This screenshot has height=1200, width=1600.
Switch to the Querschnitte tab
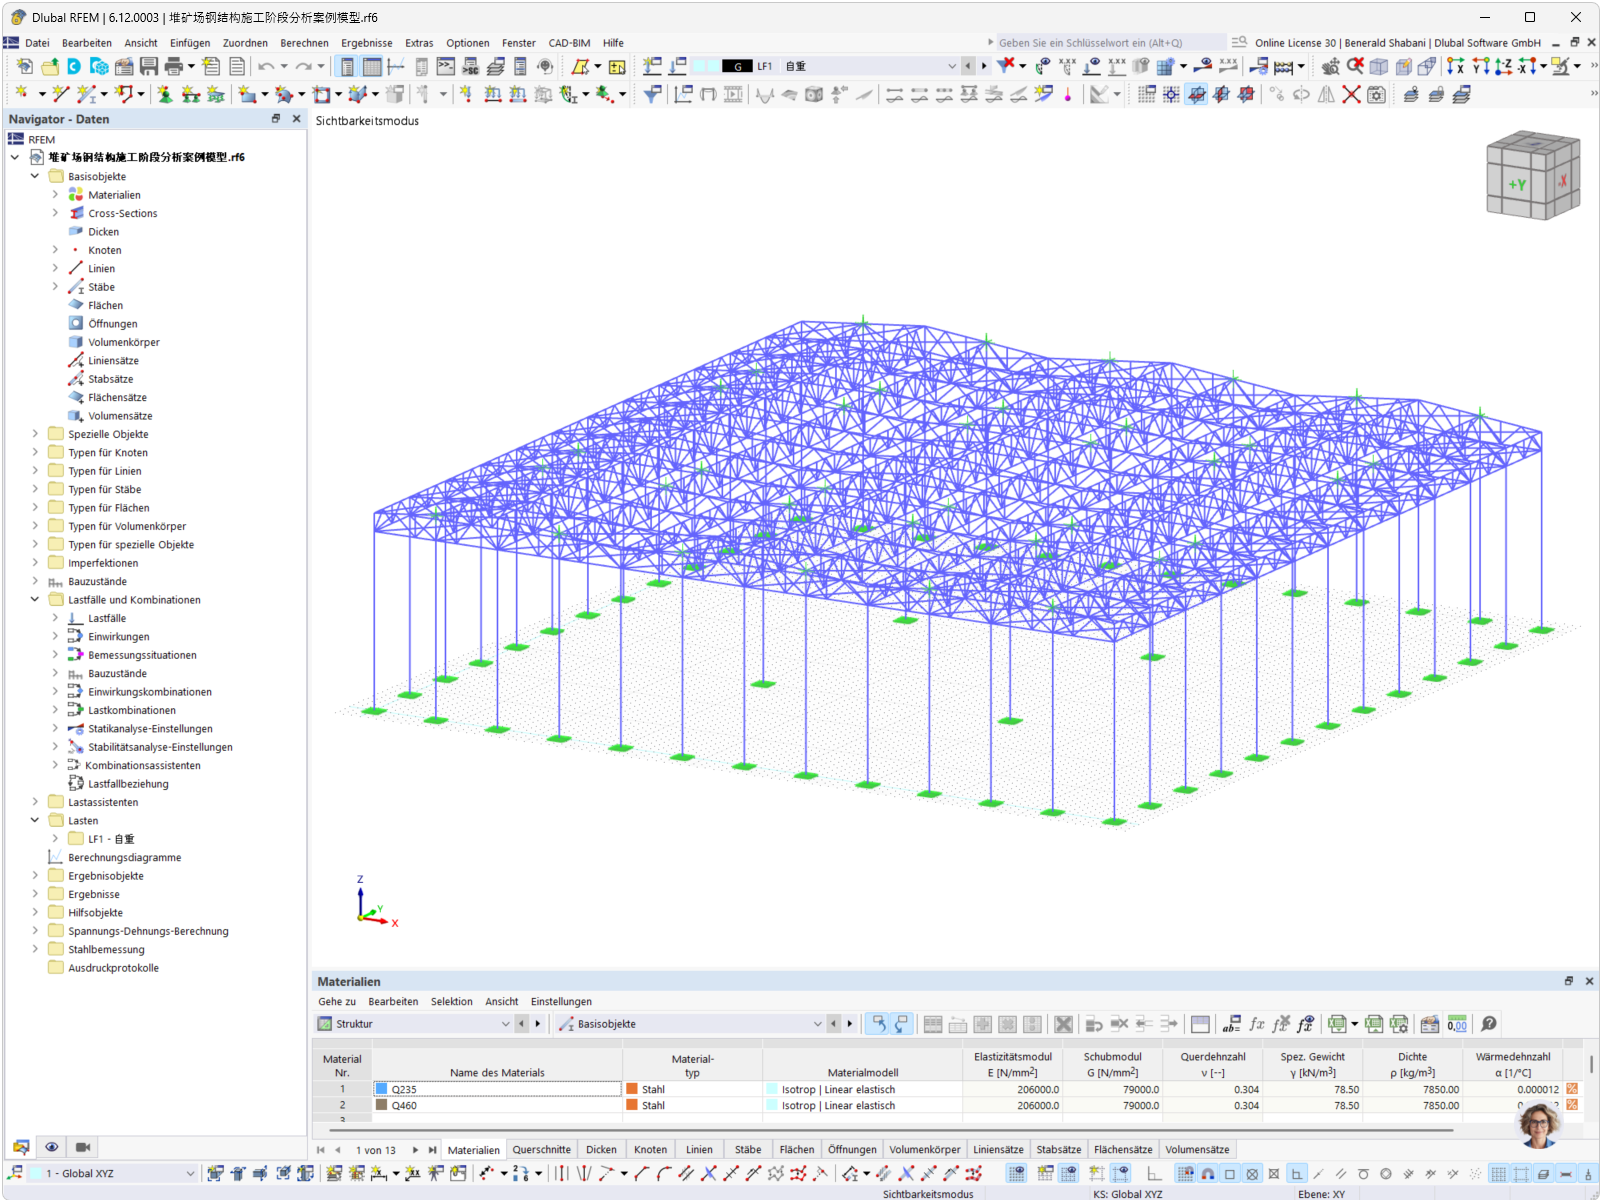(541, 1149)
